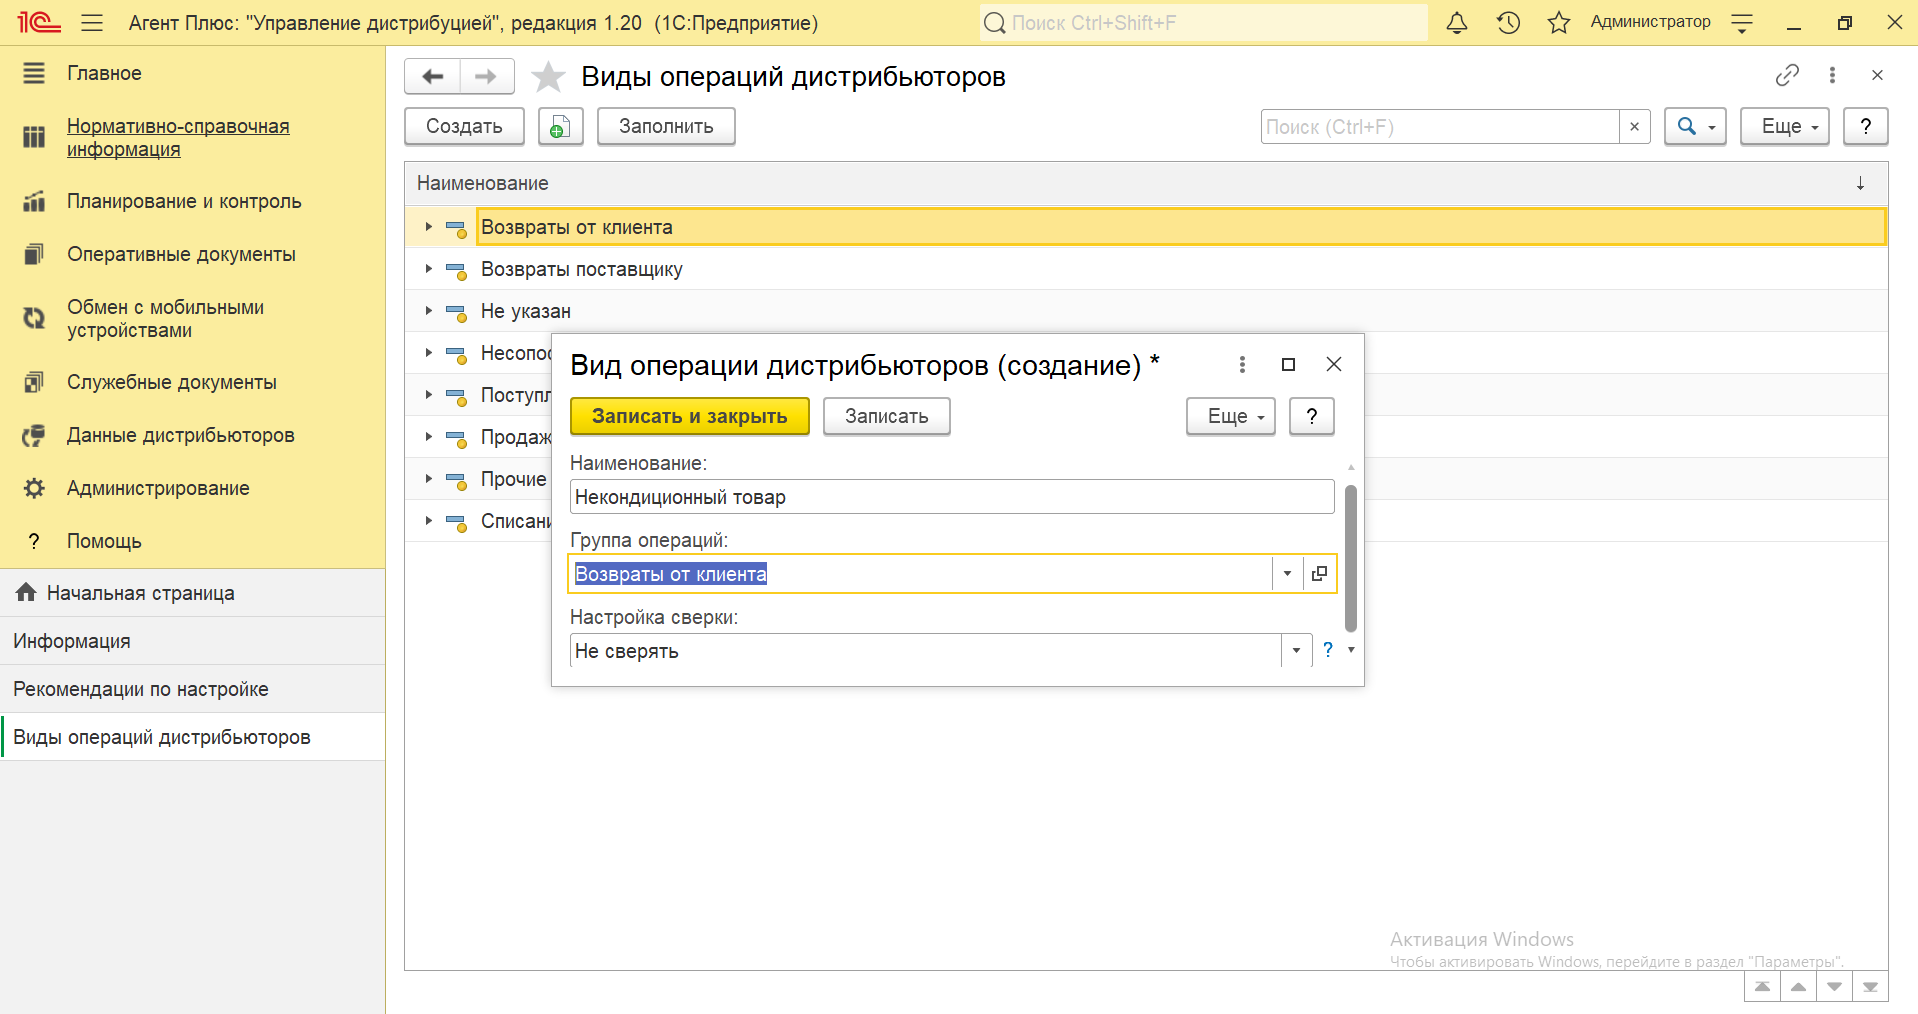This screenshot has width=1918, height=1014.
Task: Open the list page's three-dot options menu
Action: 1832,75
